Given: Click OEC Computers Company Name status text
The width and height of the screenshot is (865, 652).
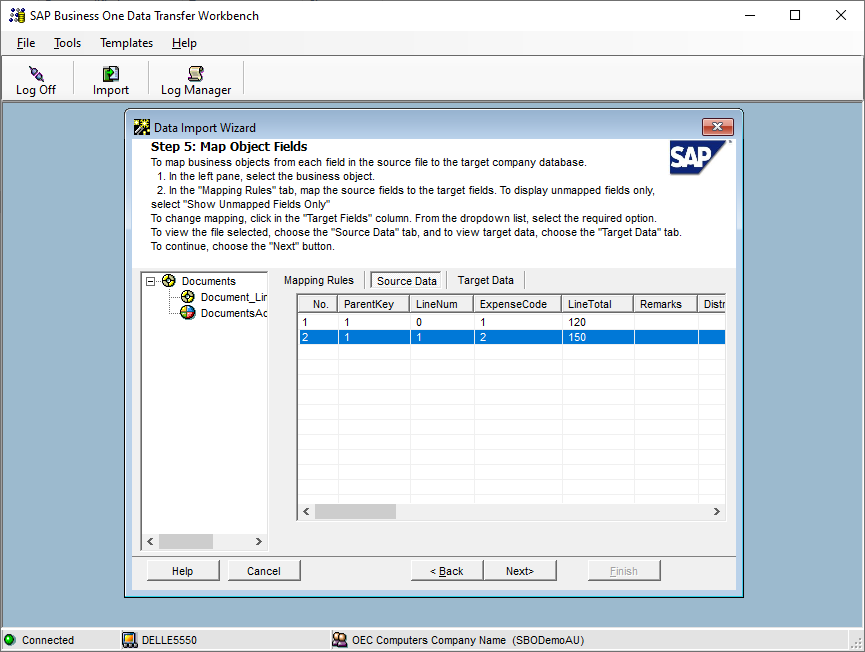Looking at the screenshot, I should click(x=468, y=640).
